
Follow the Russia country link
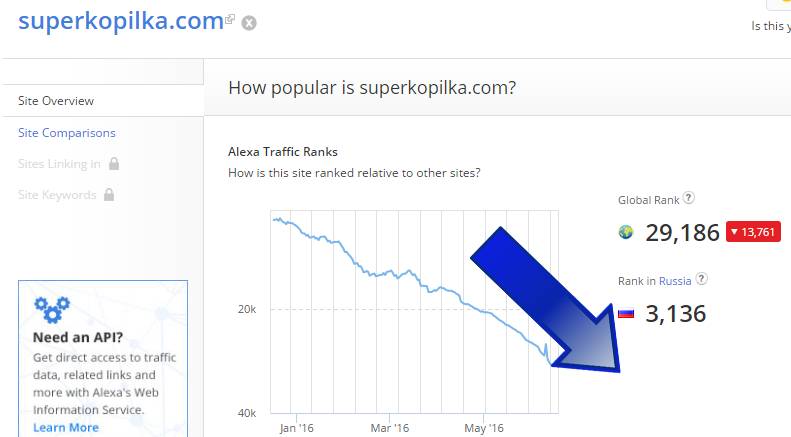(675, 281)
